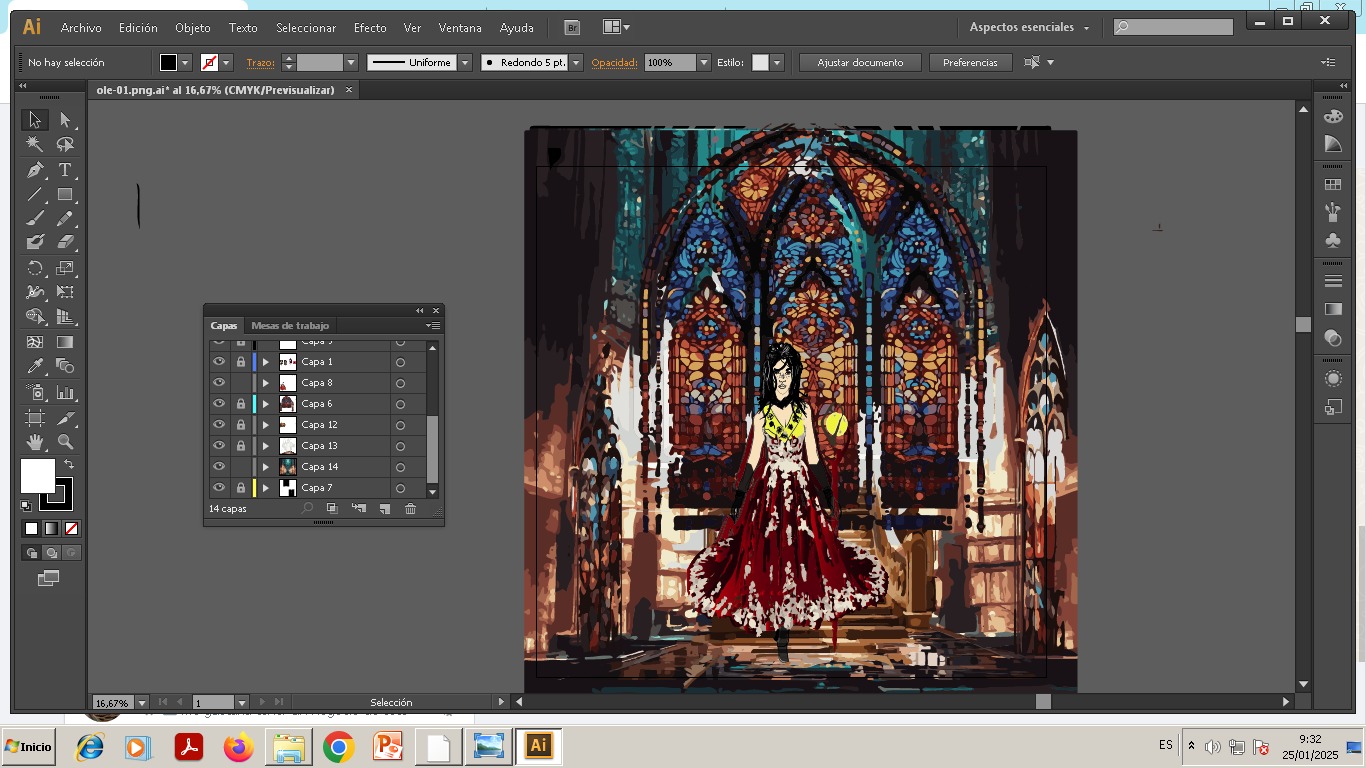The height and width of the screenshot is (768, 1366).
Task: Select the Hand tool
Action: tap(34, 442)
